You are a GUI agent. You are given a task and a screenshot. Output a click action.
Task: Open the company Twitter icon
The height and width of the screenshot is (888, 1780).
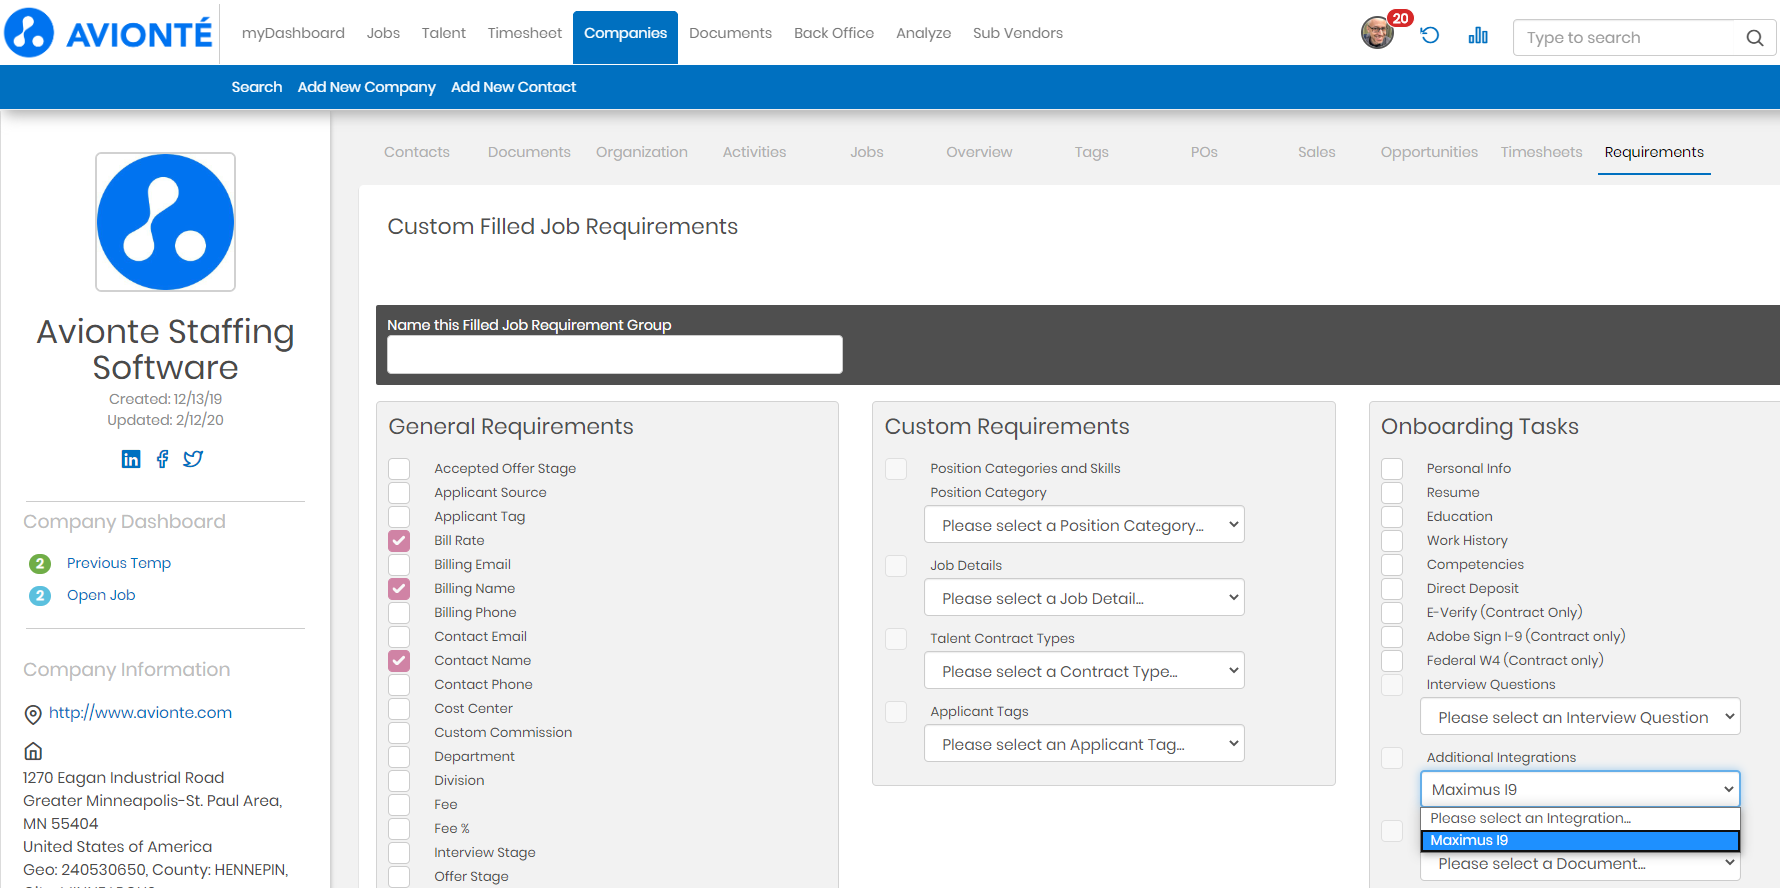pos(193,459)
